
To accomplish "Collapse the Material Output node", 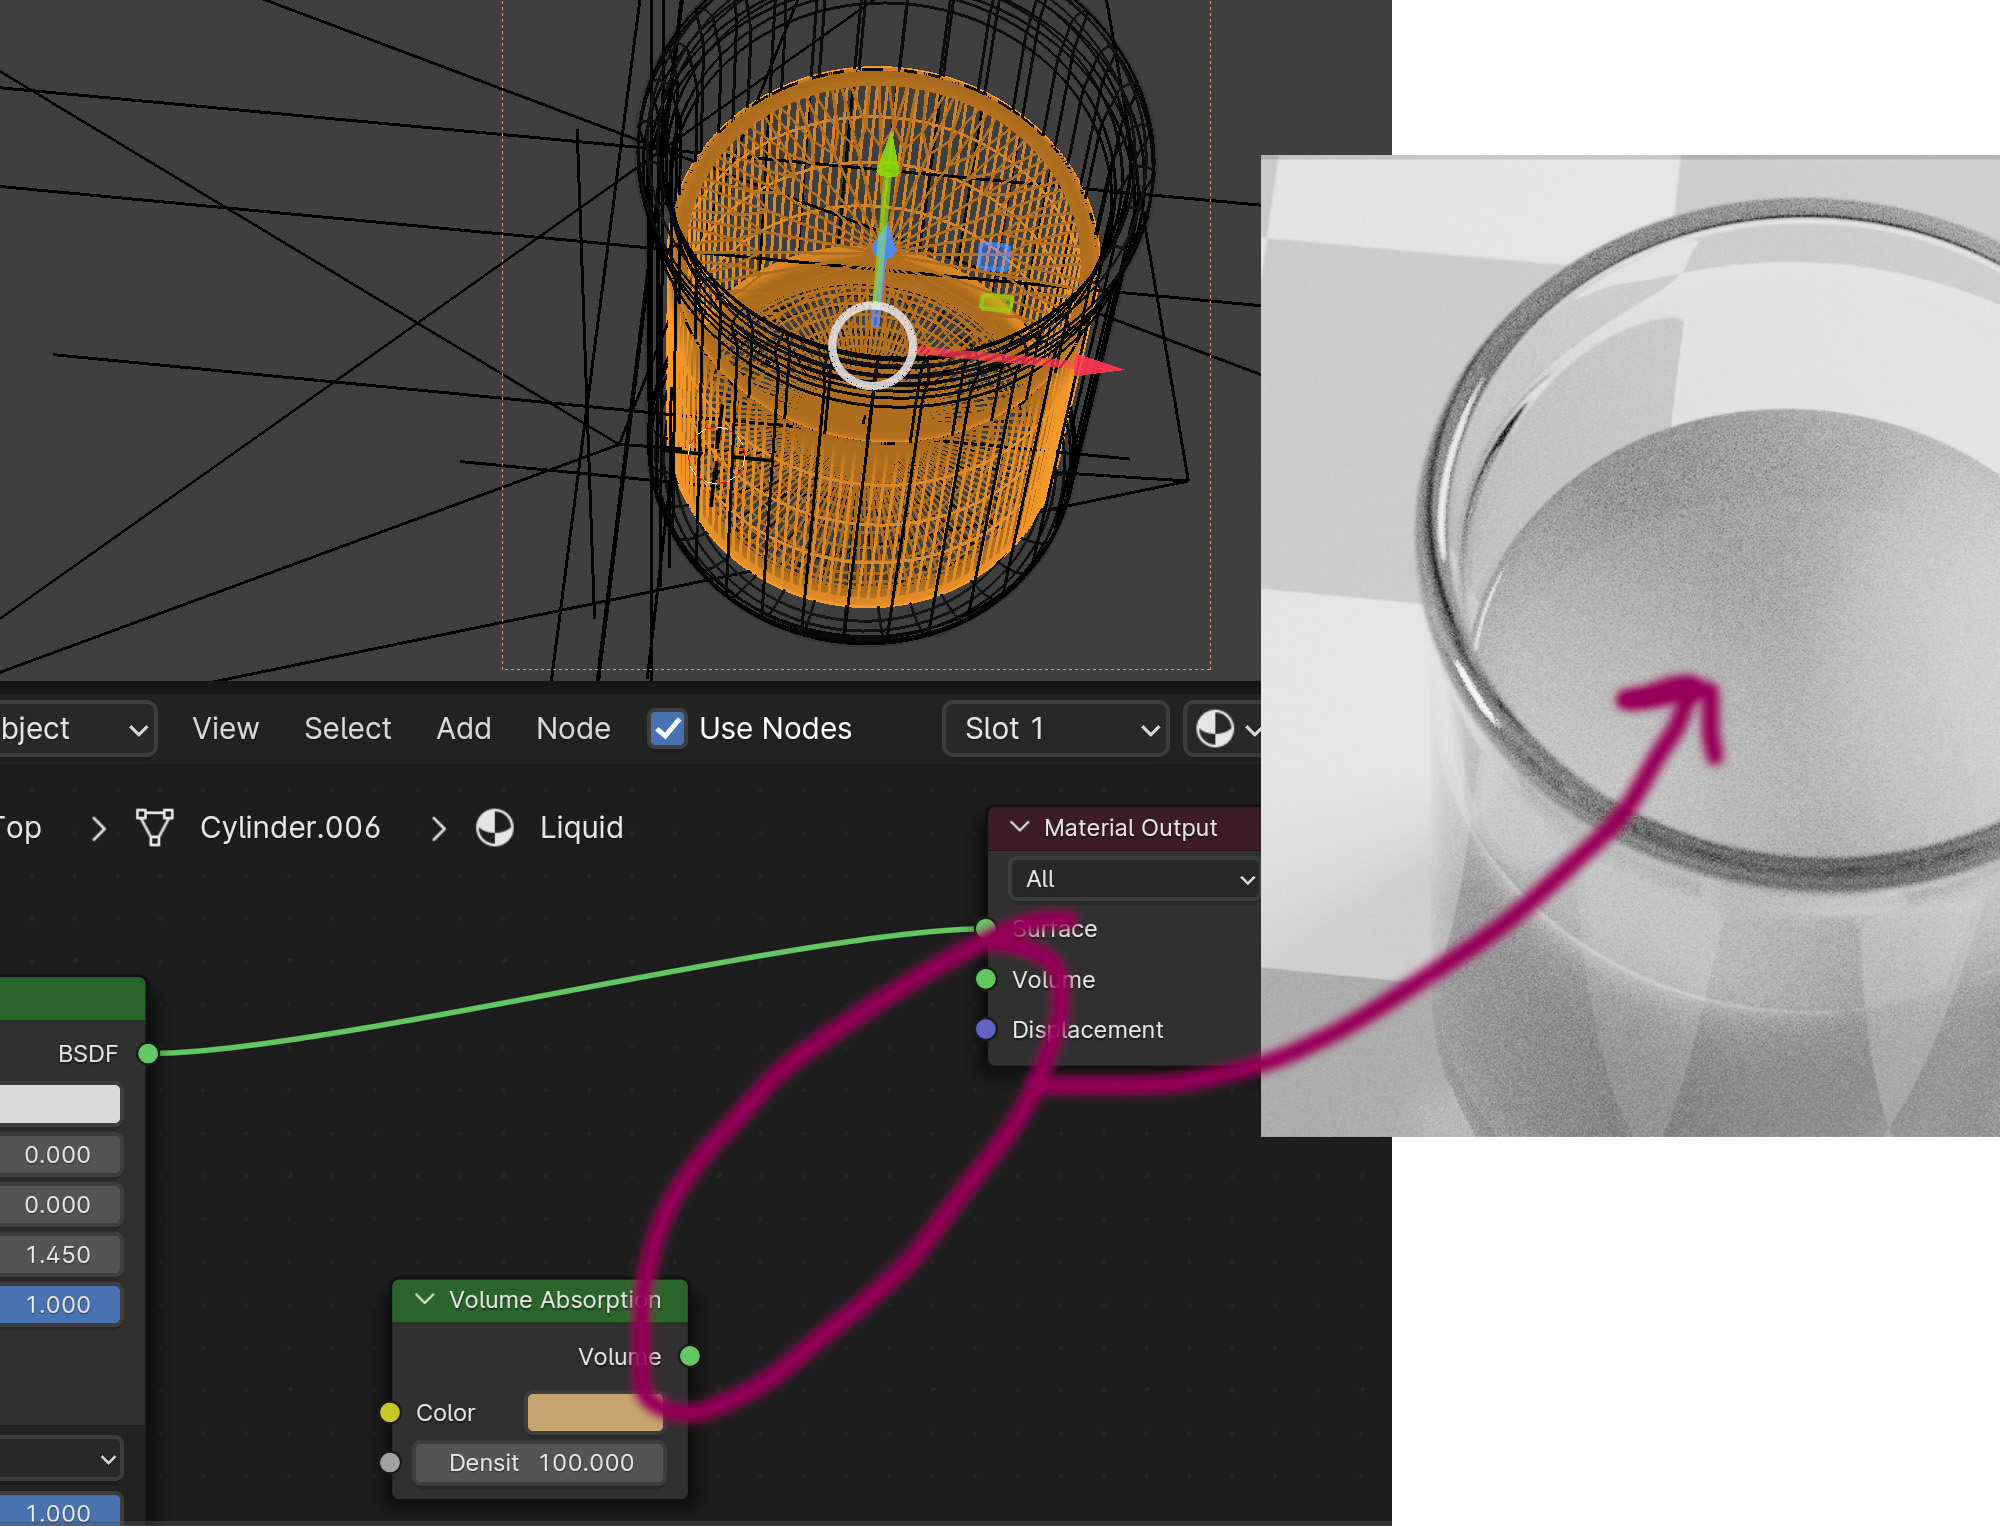I will click(1020, 827).
